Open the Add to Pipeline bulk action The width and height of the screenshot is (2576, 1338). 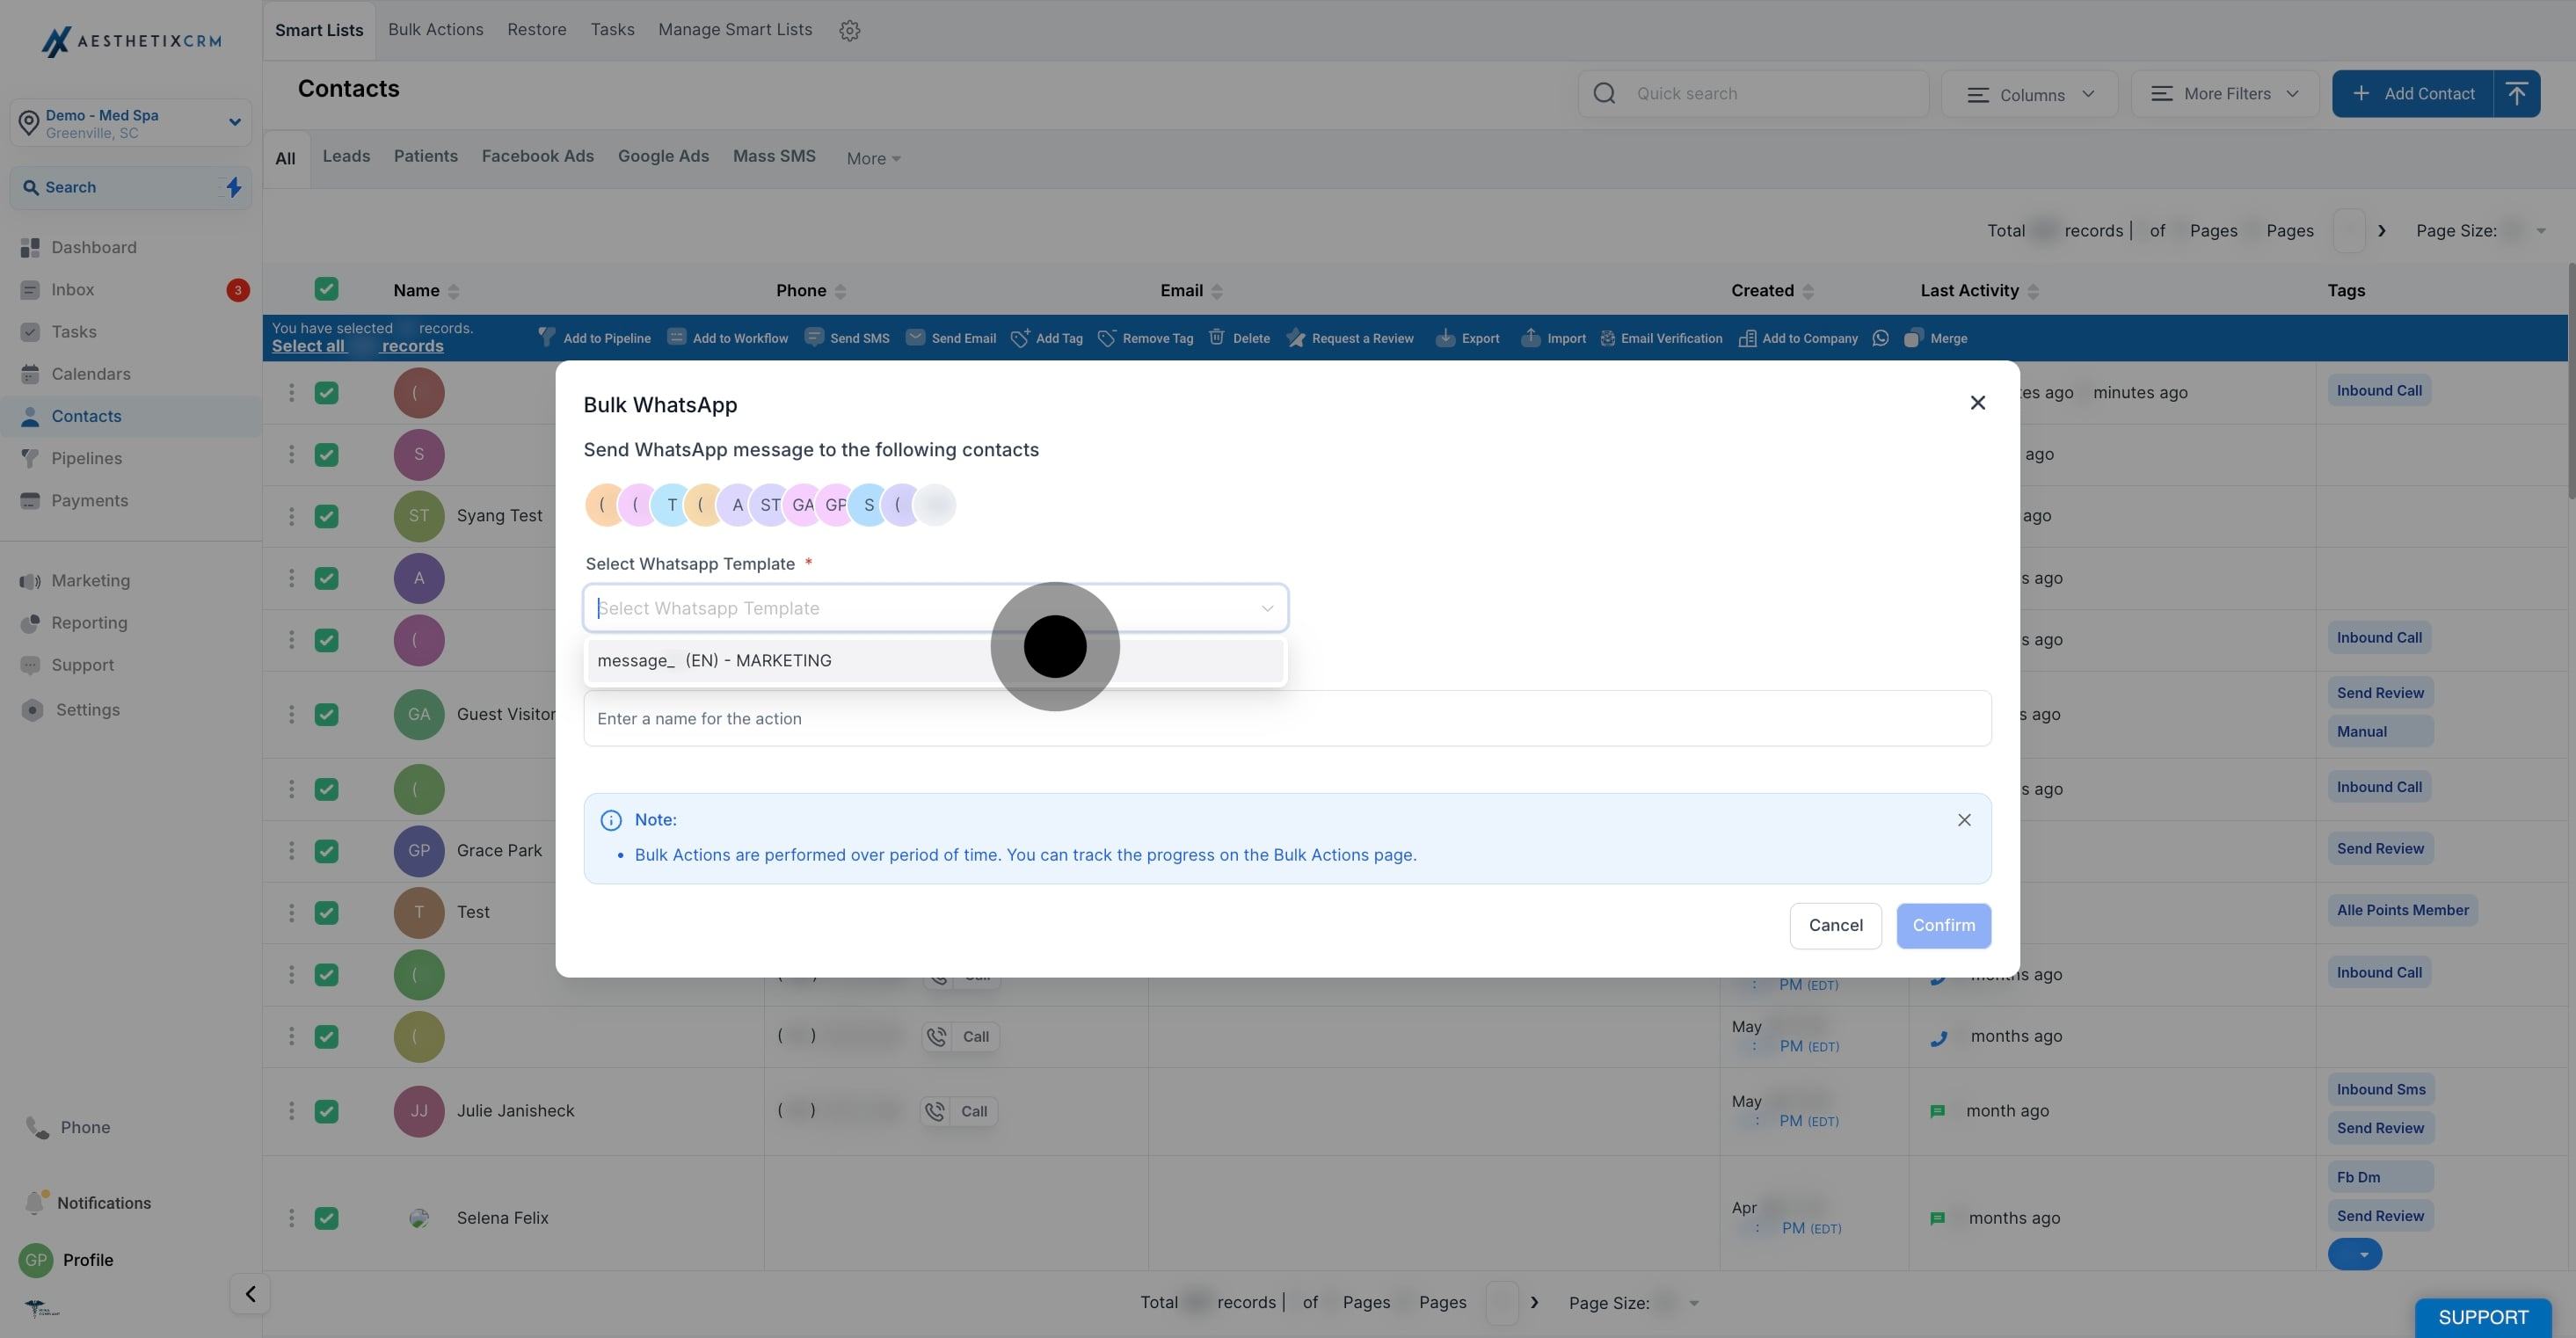(x=594, y=338)
